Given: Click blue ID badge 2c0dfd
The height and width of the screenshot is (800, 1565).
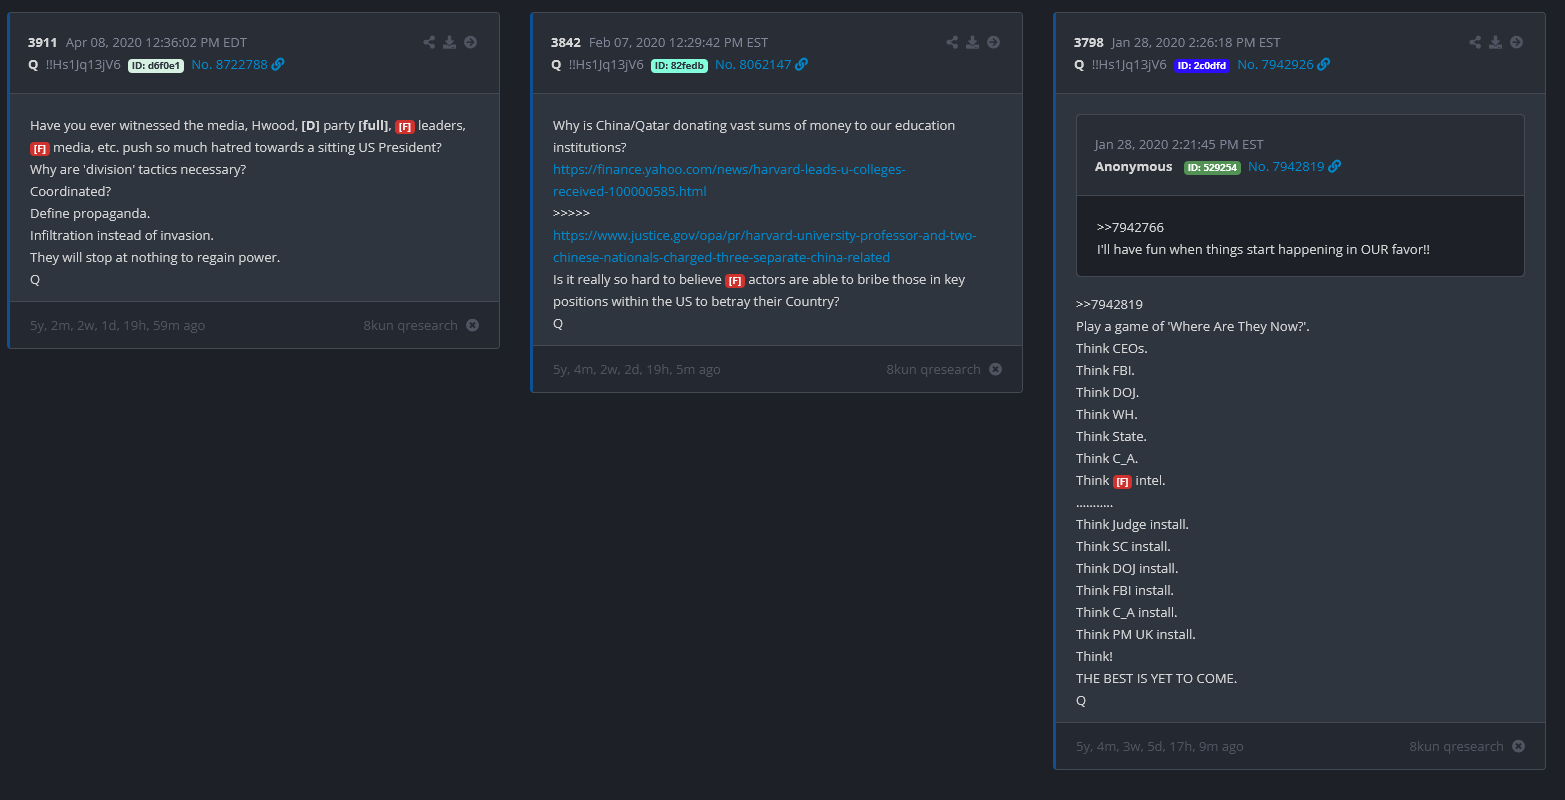Looking at the screenshot, I should point(1202,65).
